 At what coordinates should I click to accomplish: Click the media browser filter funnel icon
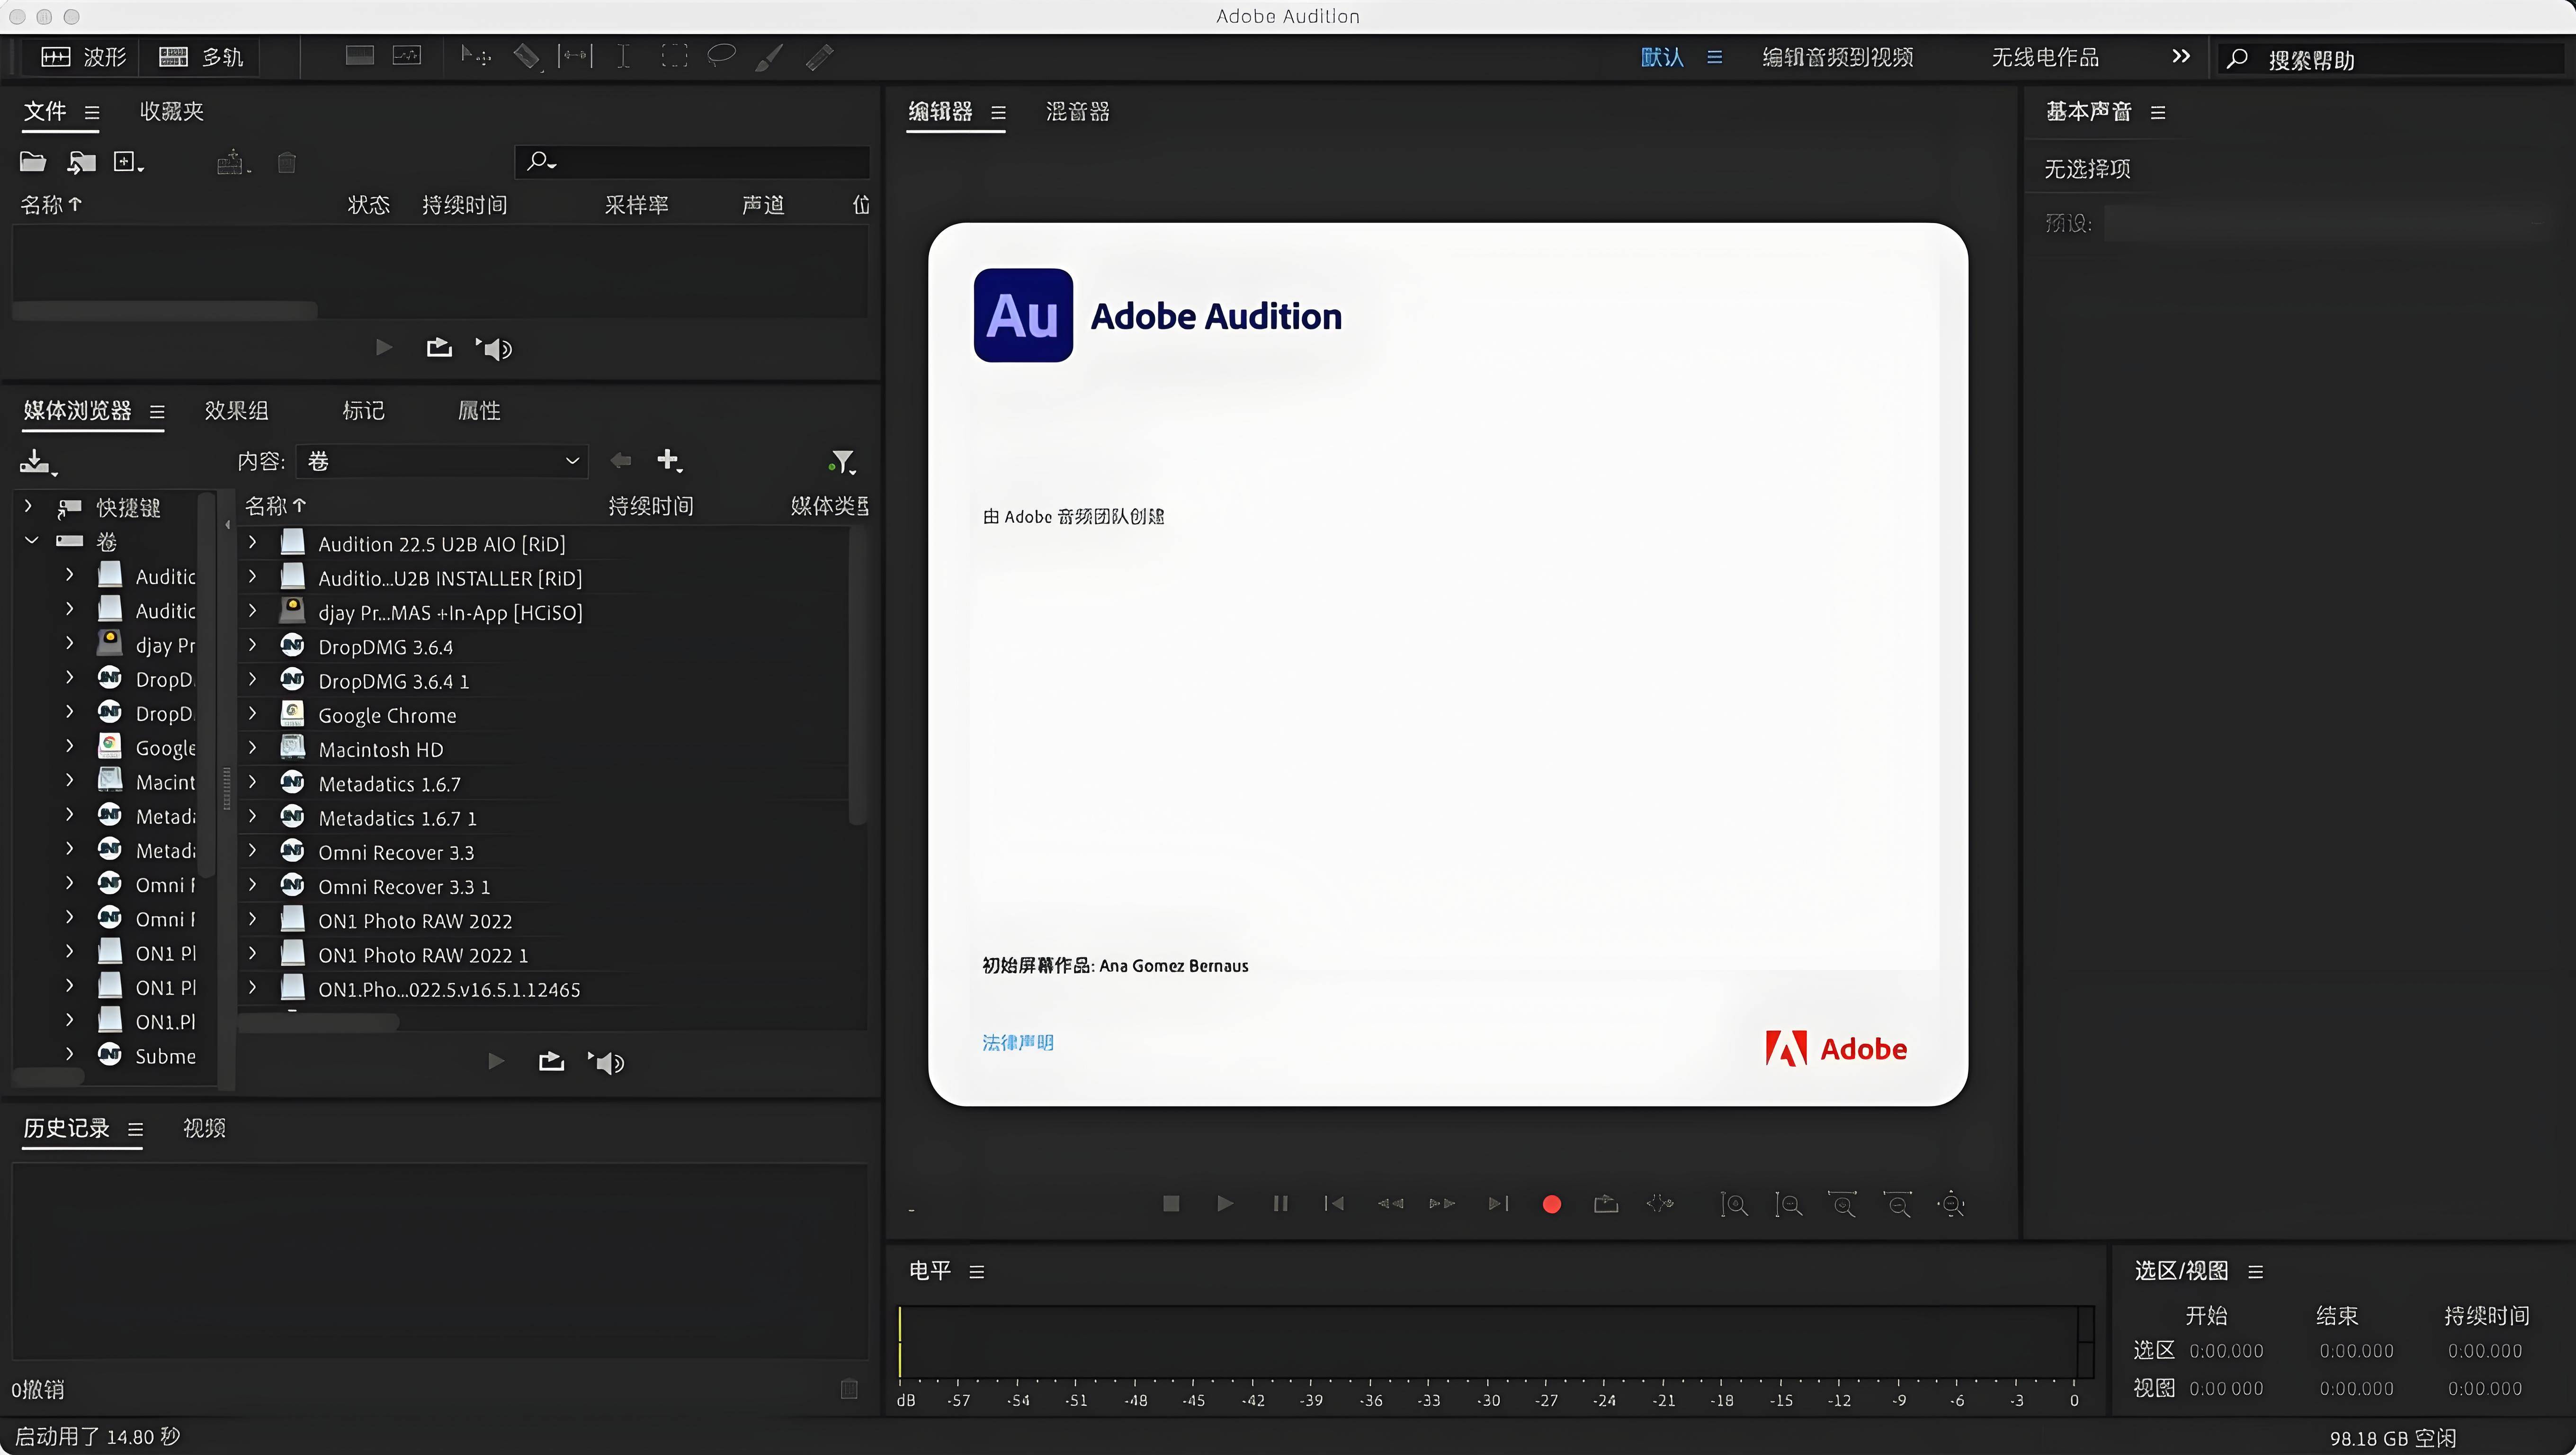pos(842,461)
